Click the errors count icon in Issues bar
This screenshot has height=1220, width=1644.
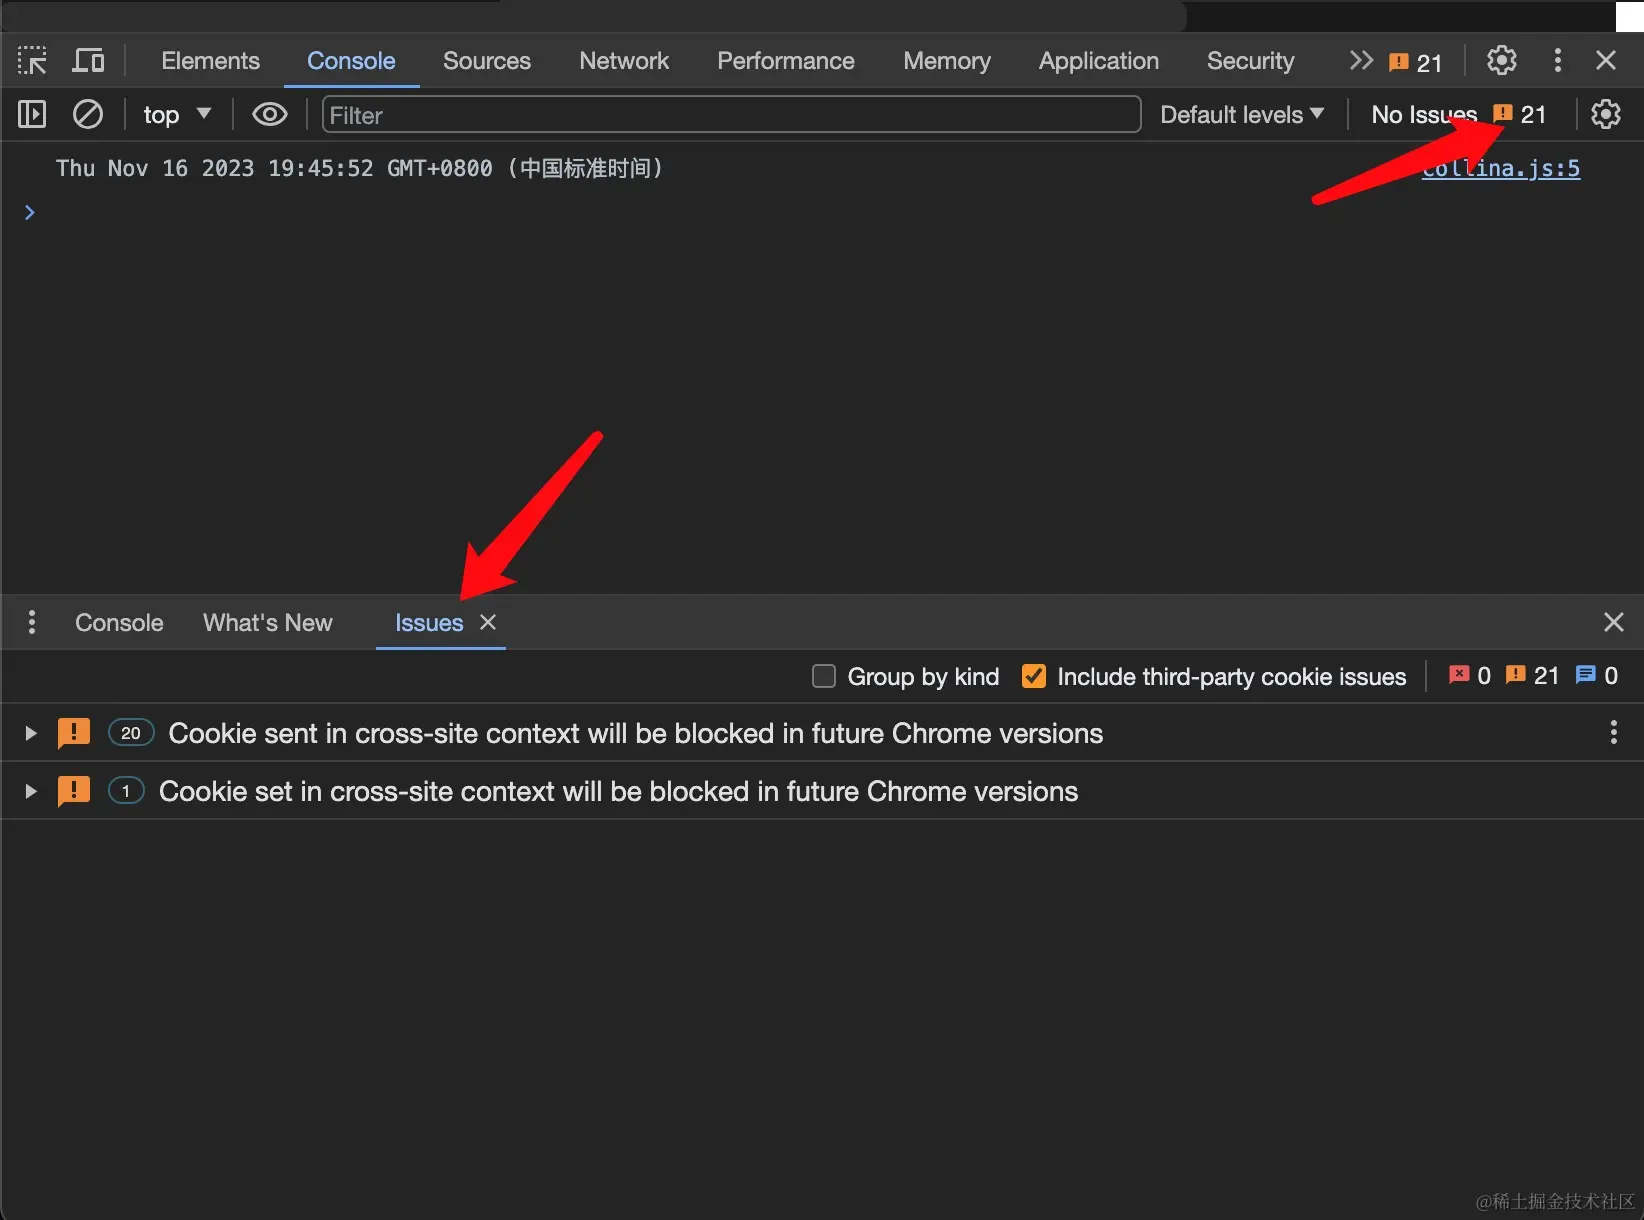(1460, 675)
